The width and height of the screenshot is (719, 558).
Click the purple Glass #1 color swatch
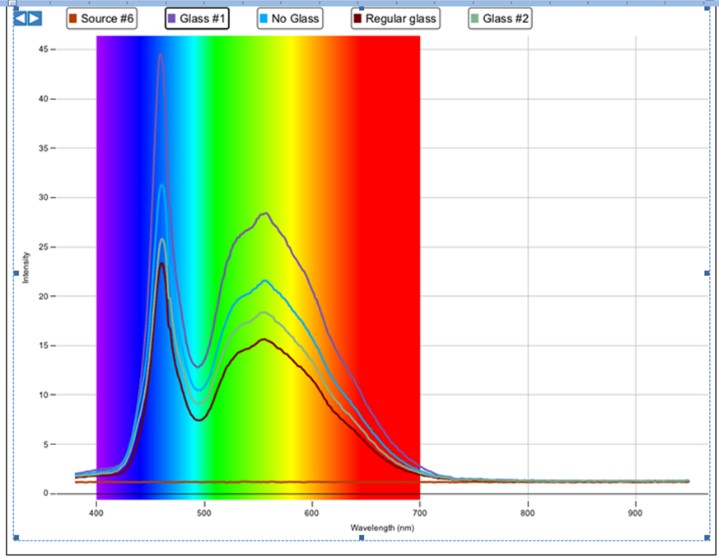coord(171,19)
